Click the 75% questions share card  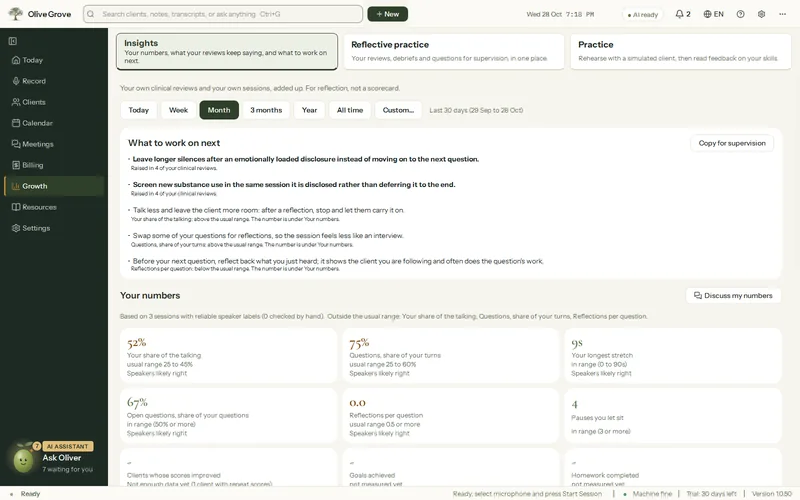click(x=451, y=356)
